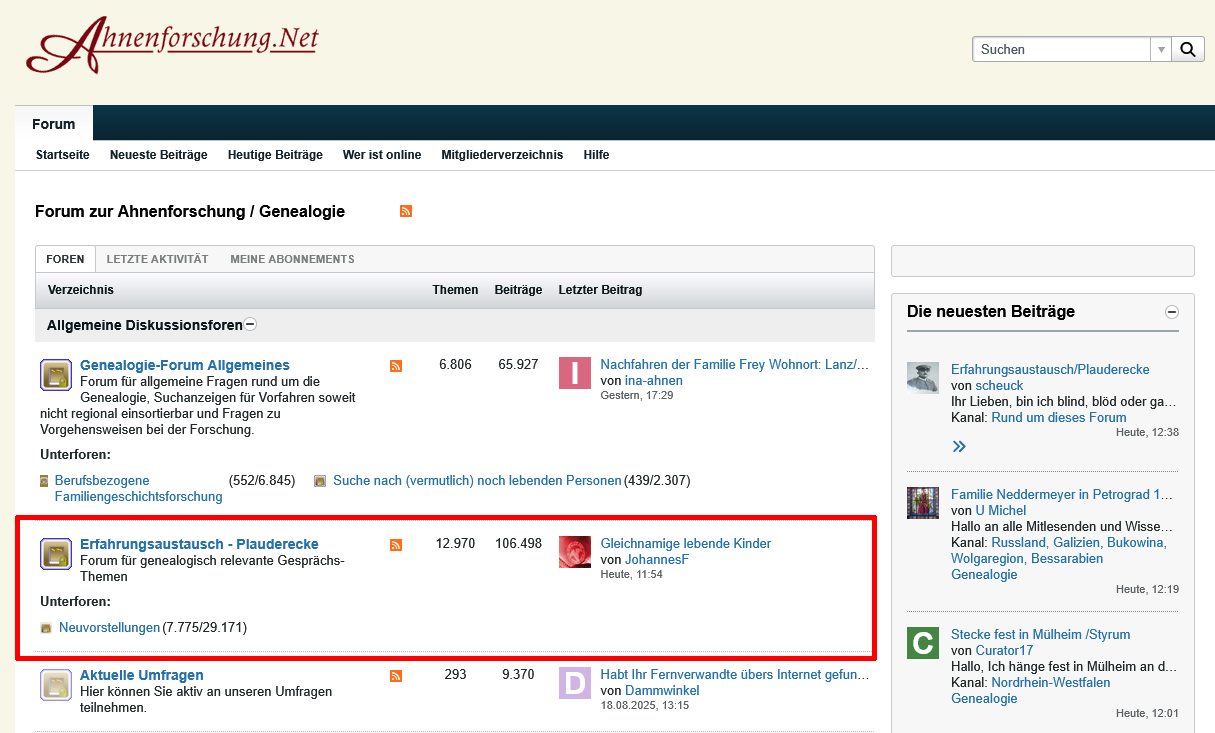
Task: Open RSS feed for Genealogie-Forum Allgemeines
Action: (x=396, y=366)
